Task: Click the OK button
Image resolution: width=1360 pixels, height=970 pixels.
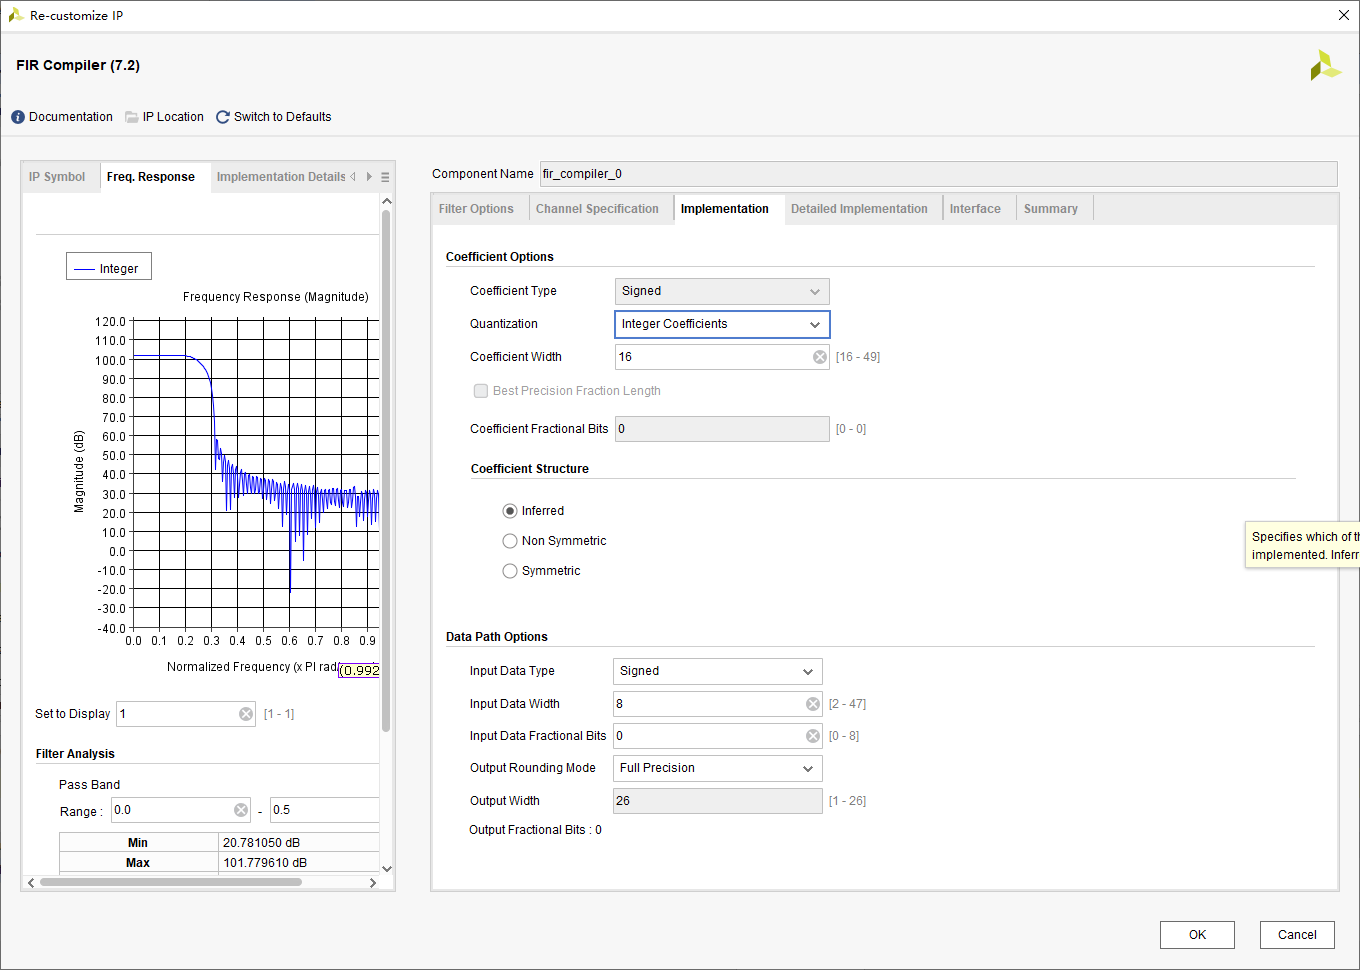Action: (x=1197, y=935)
